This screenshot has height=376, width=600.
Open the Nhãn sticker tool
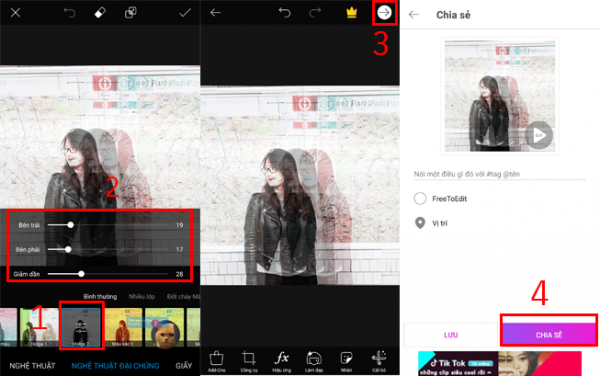[x=346, y=361]
